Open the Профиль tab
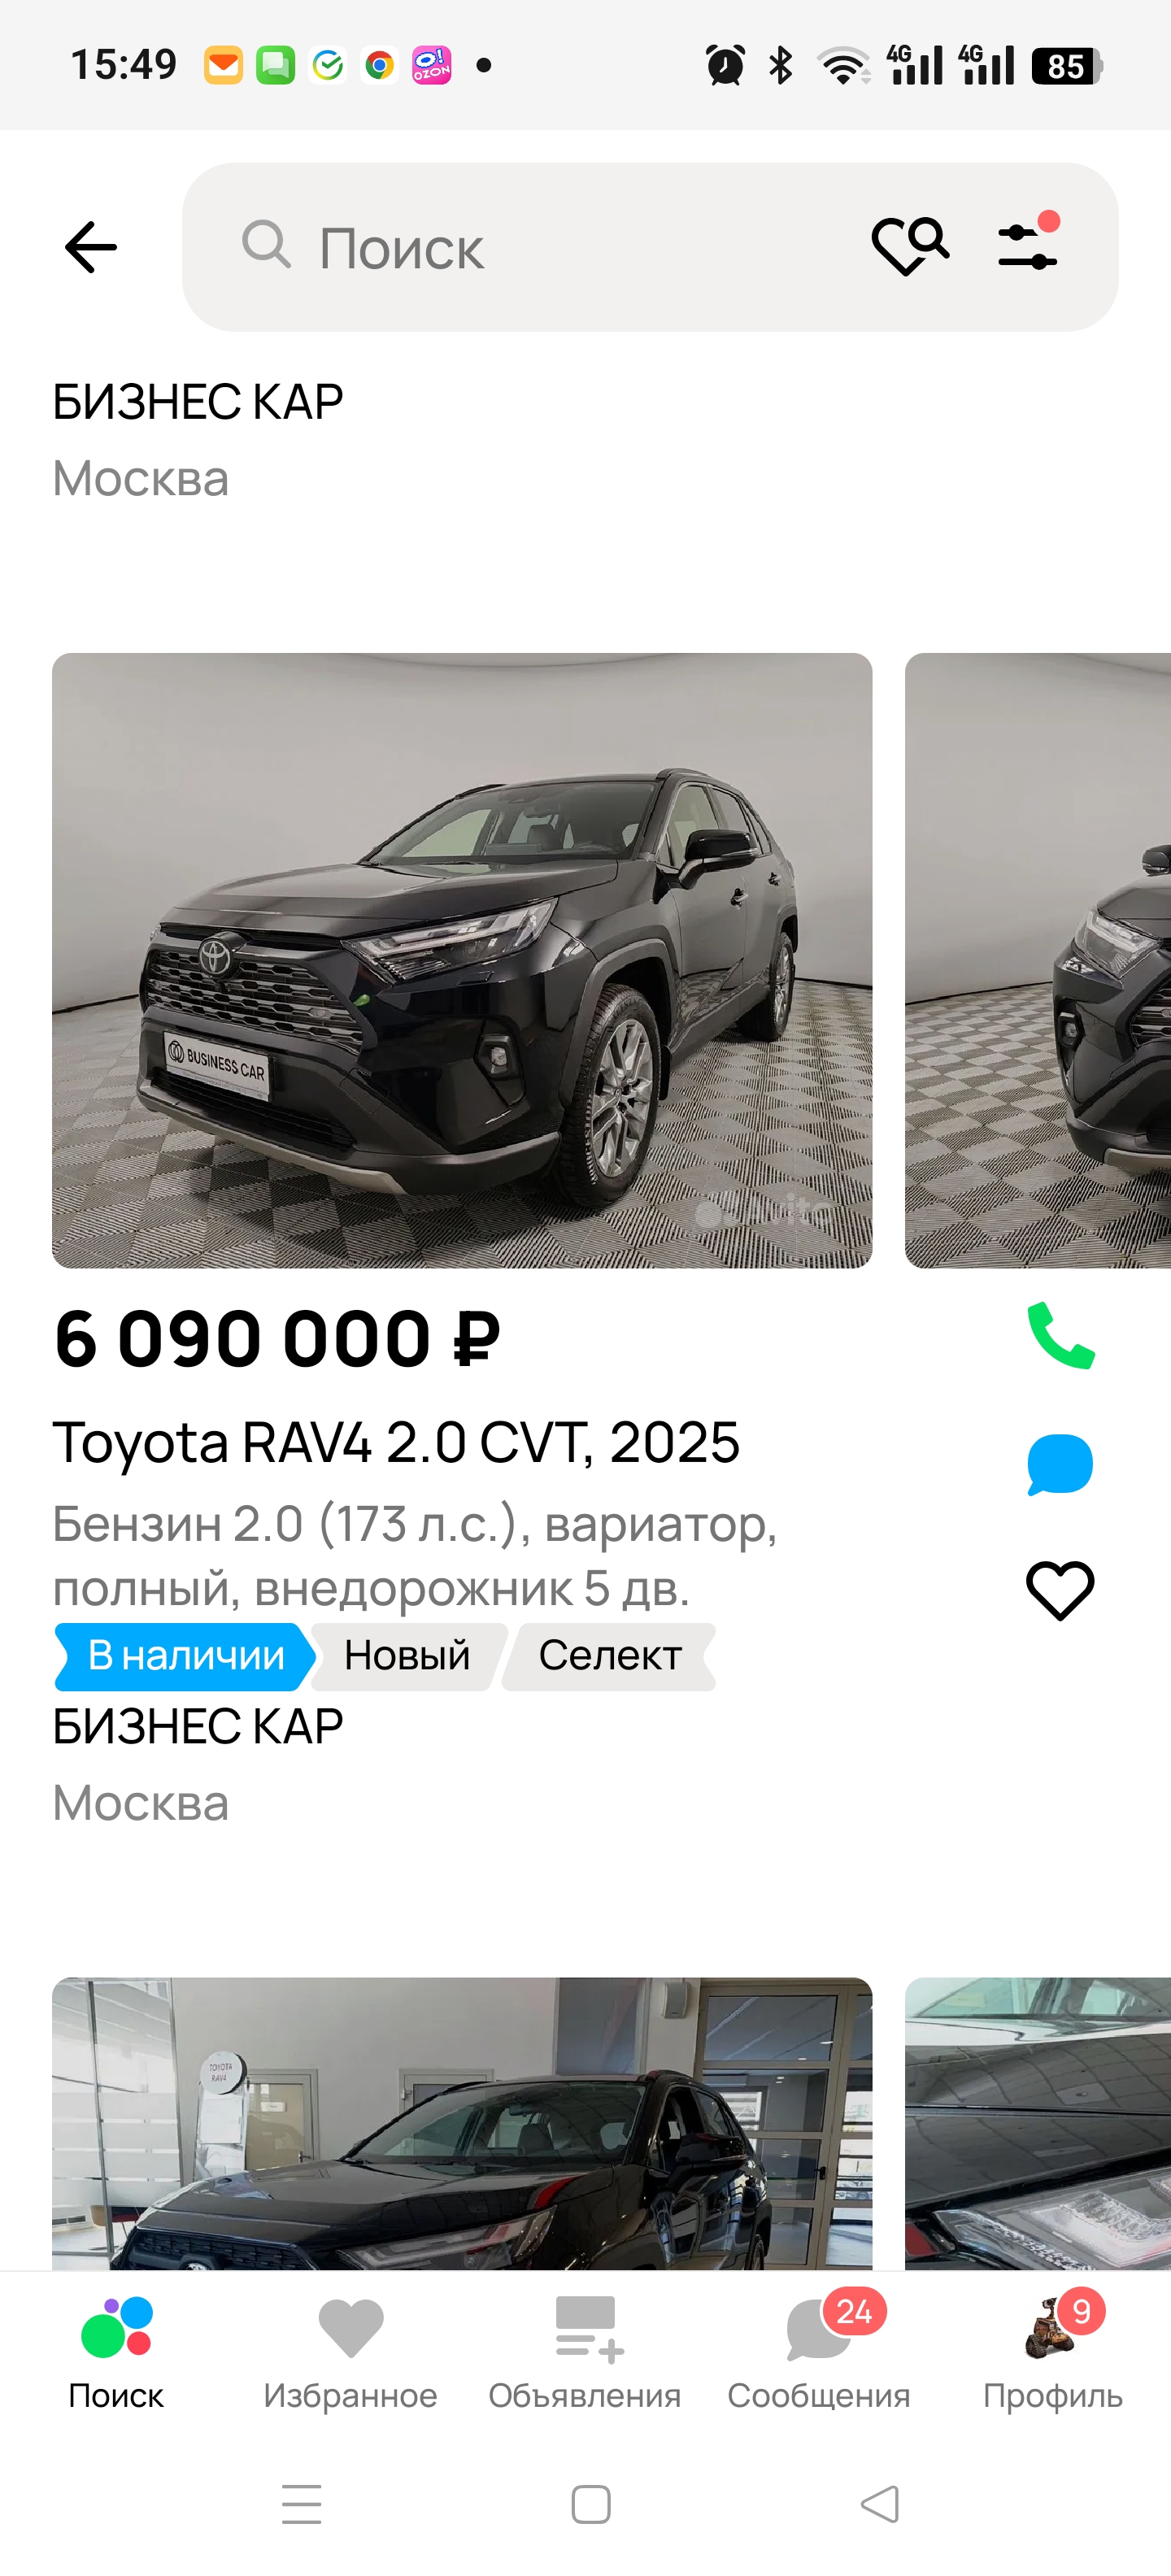Screen dimensions: 1171x2576 [x=1053, y=2355]
